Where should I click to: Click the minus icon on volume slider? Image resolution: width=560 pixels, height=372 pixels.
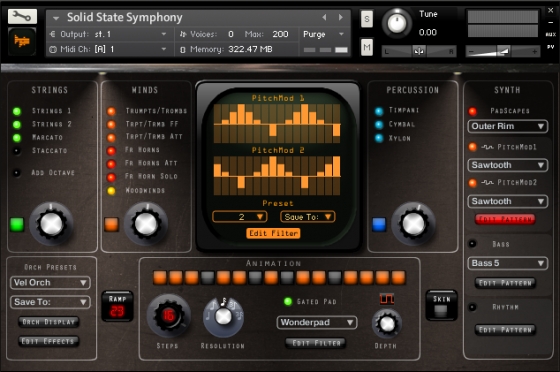click(471, 52)
